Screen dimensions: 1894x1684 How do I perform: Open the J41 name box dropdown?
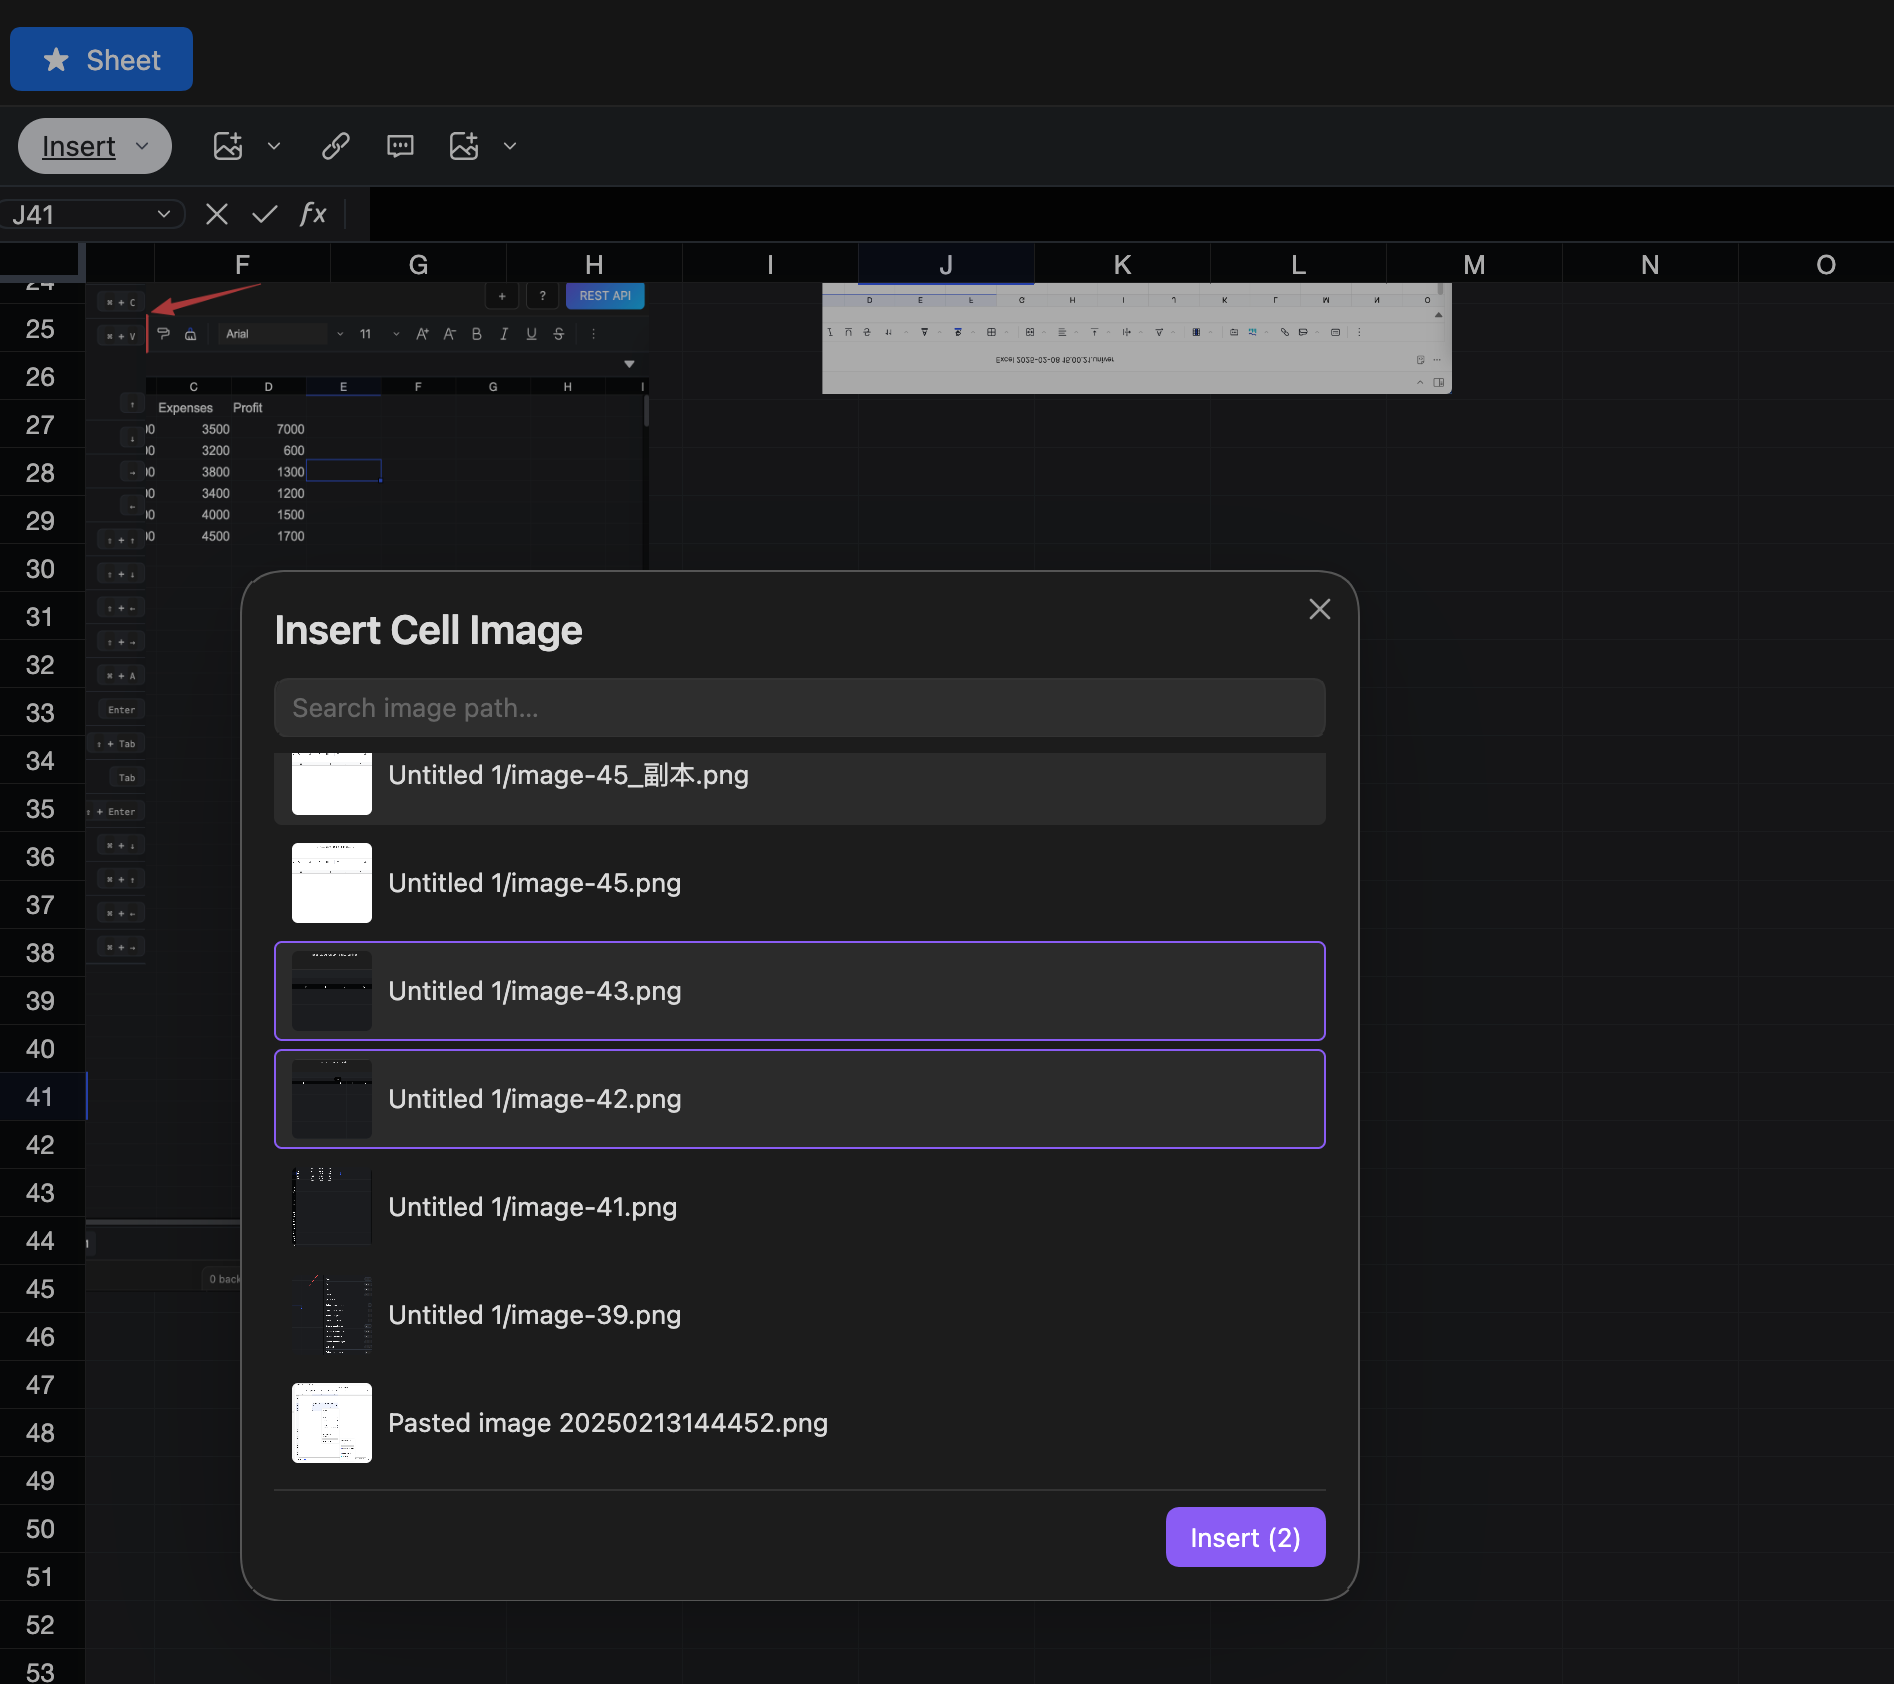point(164,214)
